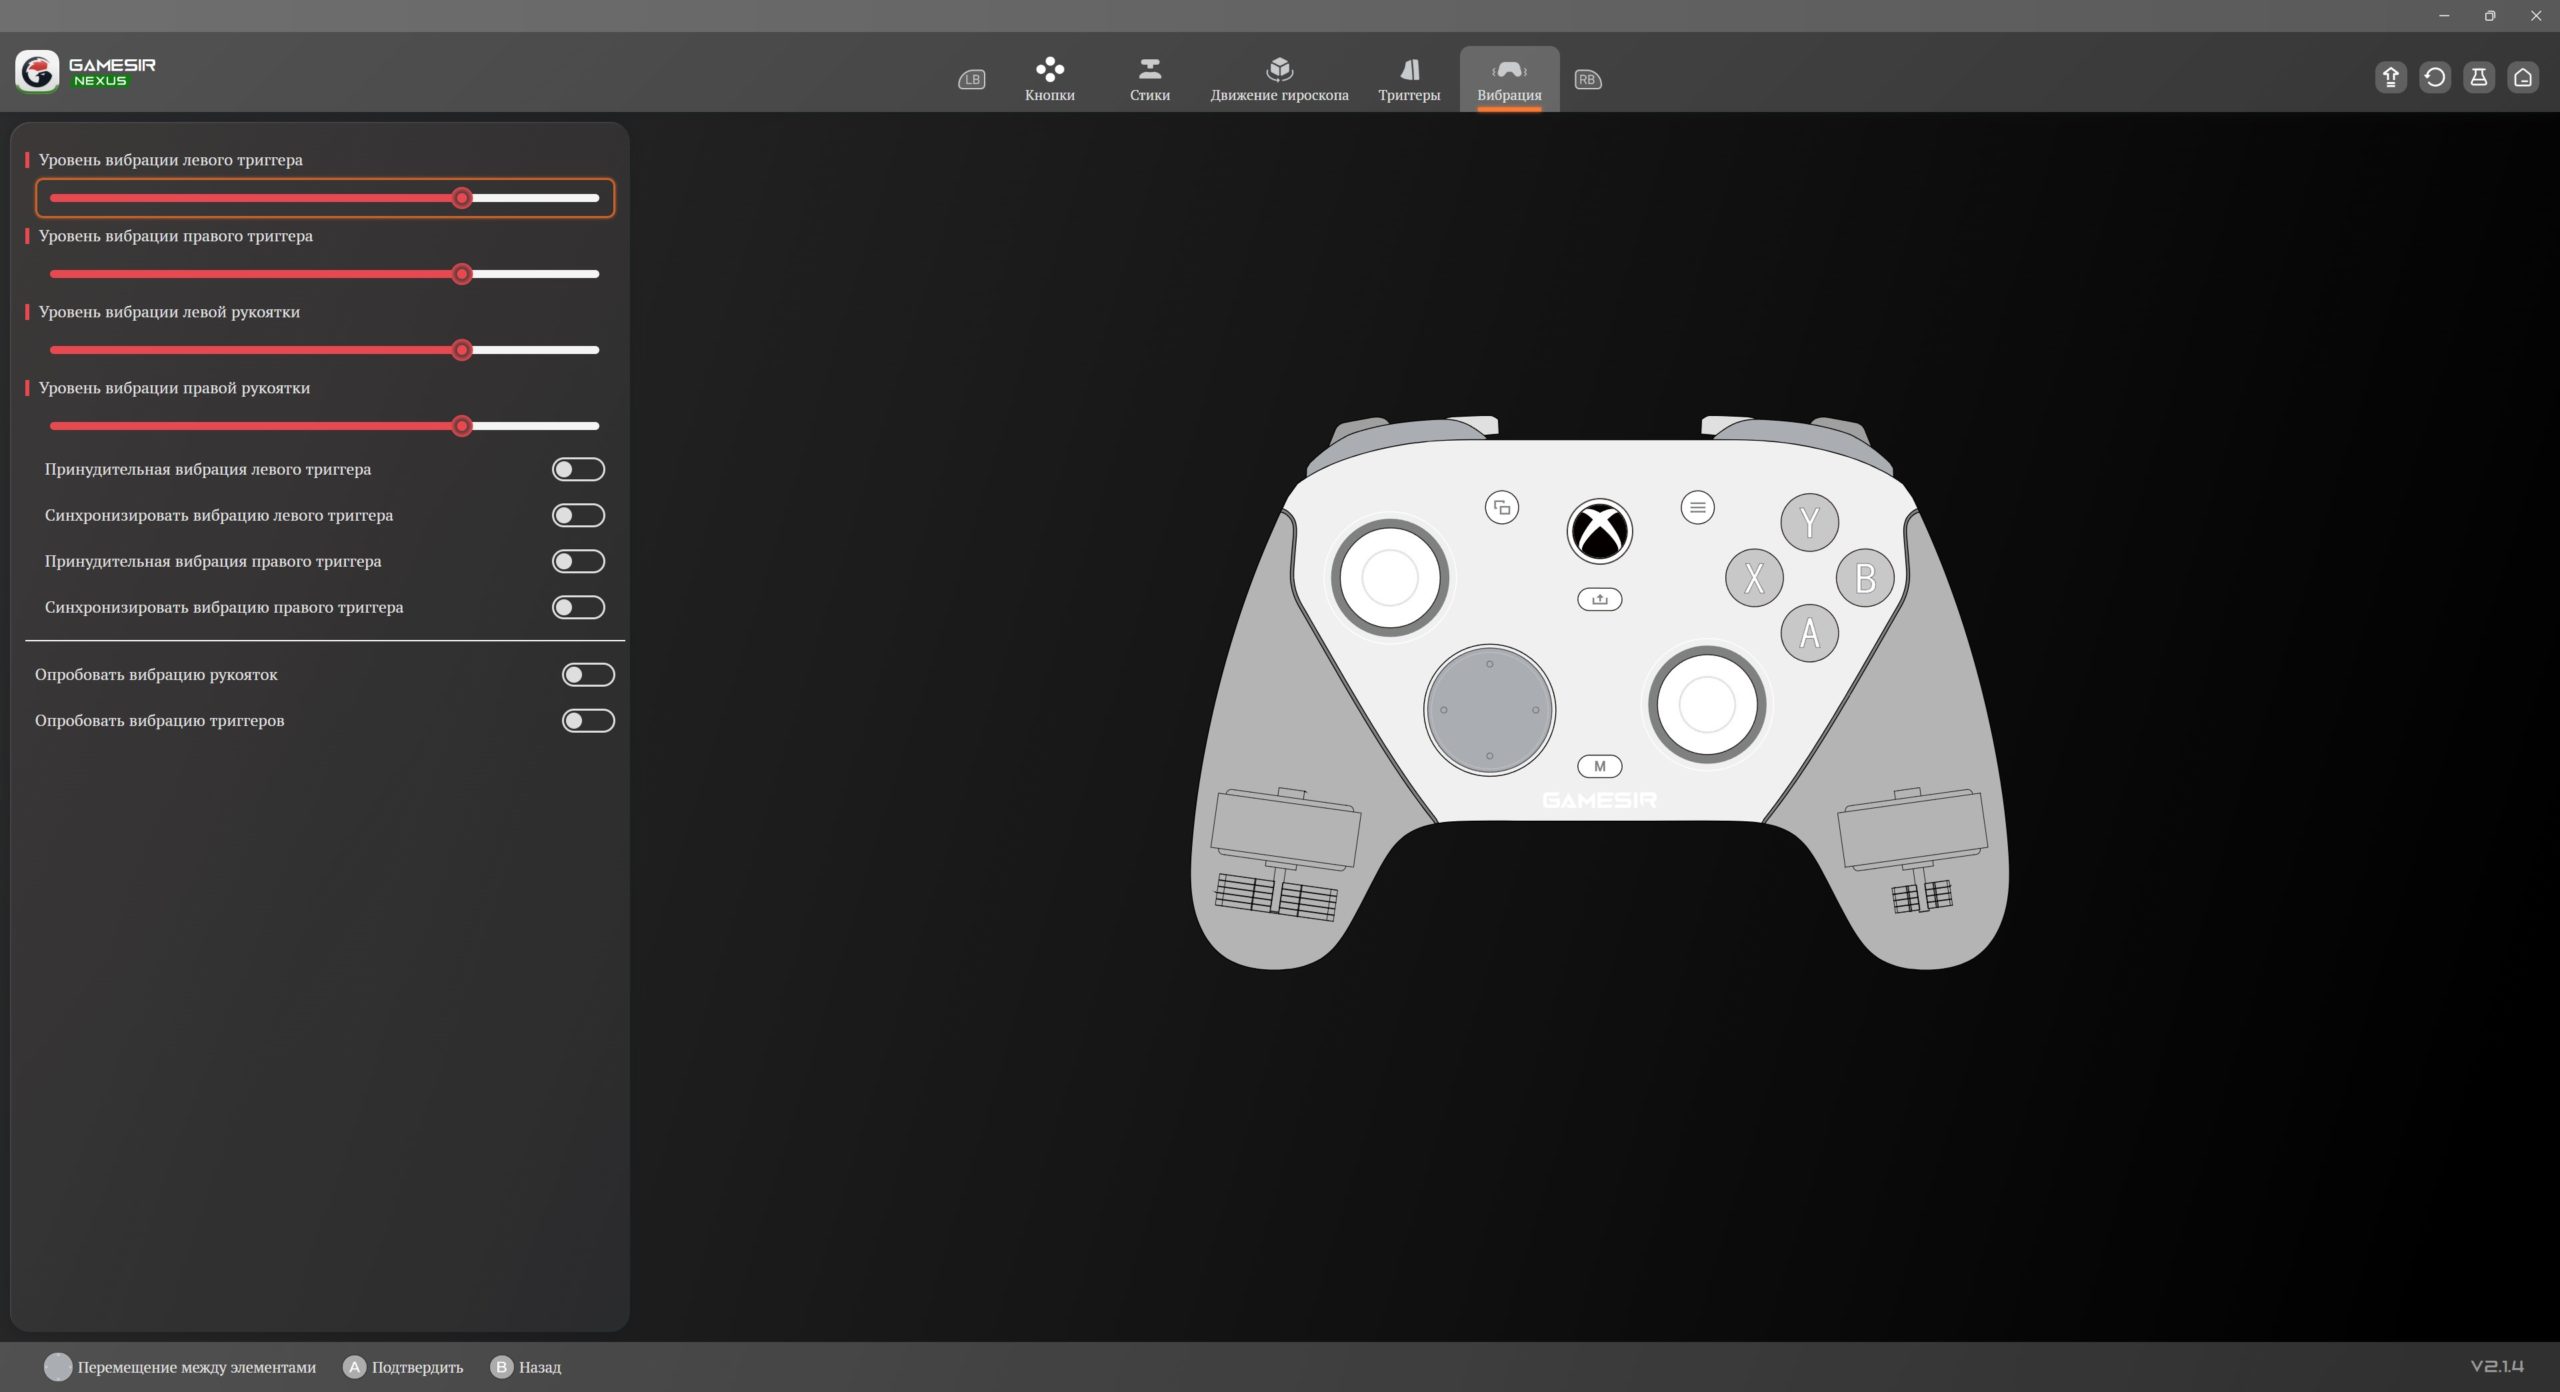Click the controller's right analog stick
The width and height of the screenshot is (2560, 1392).
[x=1707, y=705]
